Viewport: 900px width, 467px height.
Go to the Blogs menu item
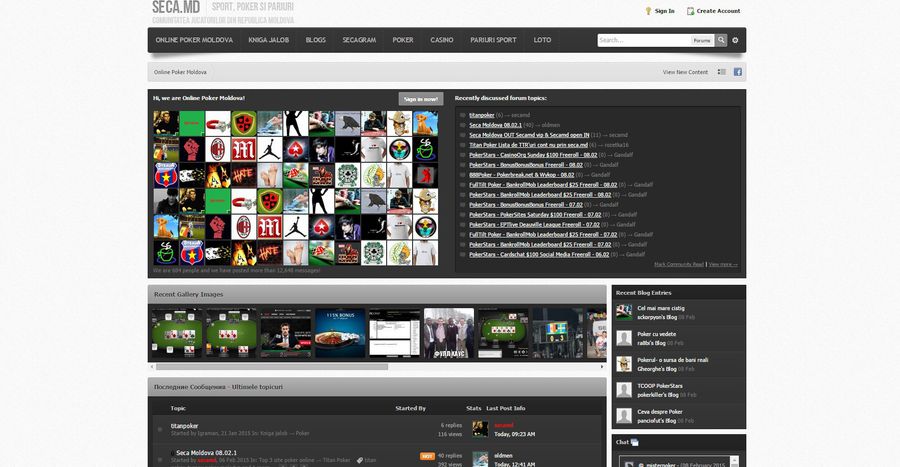pos(316,40)
